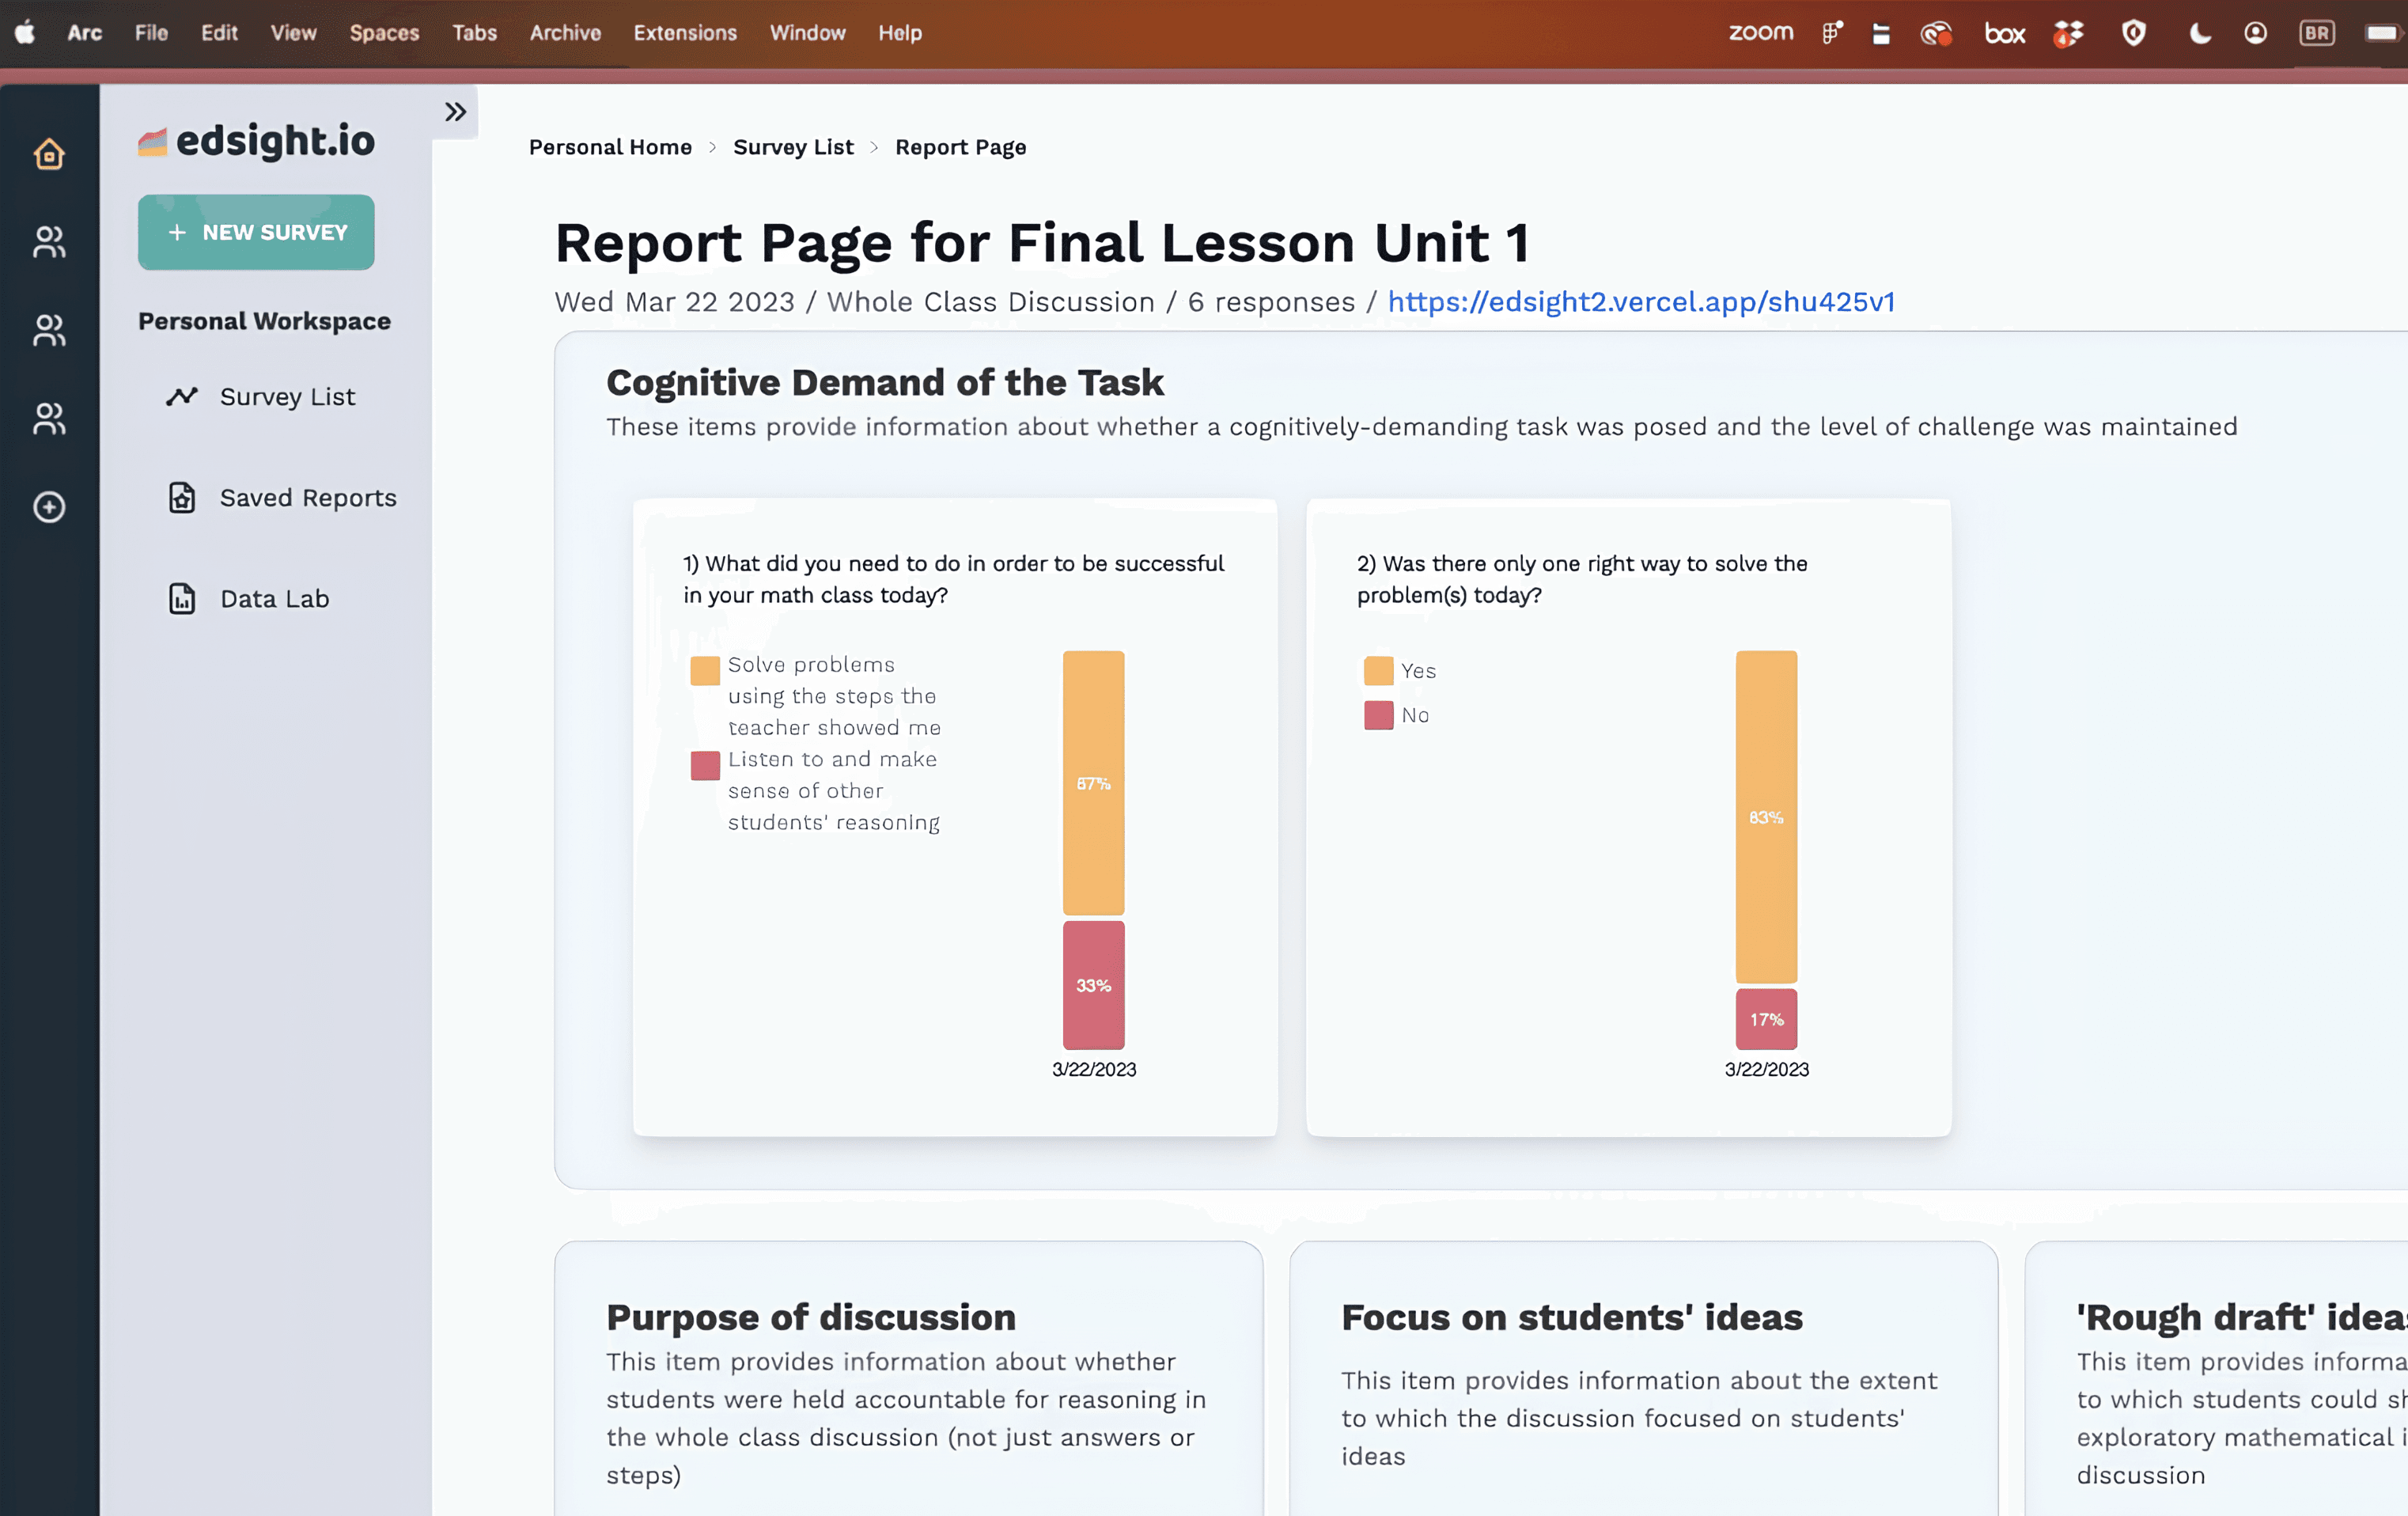The width and height of the screenshot is (2408, 1516).
Task: Click the Data Lab file chart icon
Action: point(182,598)
